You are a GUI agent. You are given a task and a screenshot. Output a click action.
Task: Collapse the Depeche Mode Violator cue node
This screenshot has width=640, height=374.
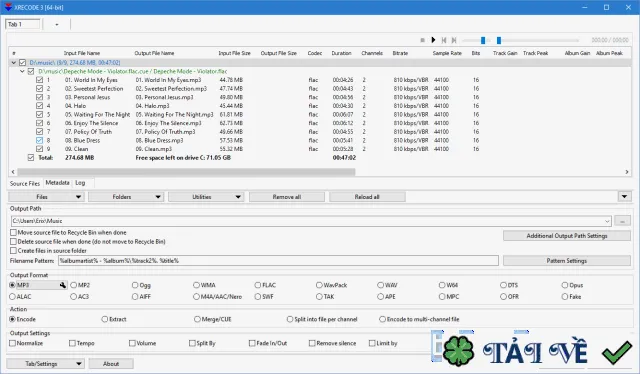(x=22, y=71)
